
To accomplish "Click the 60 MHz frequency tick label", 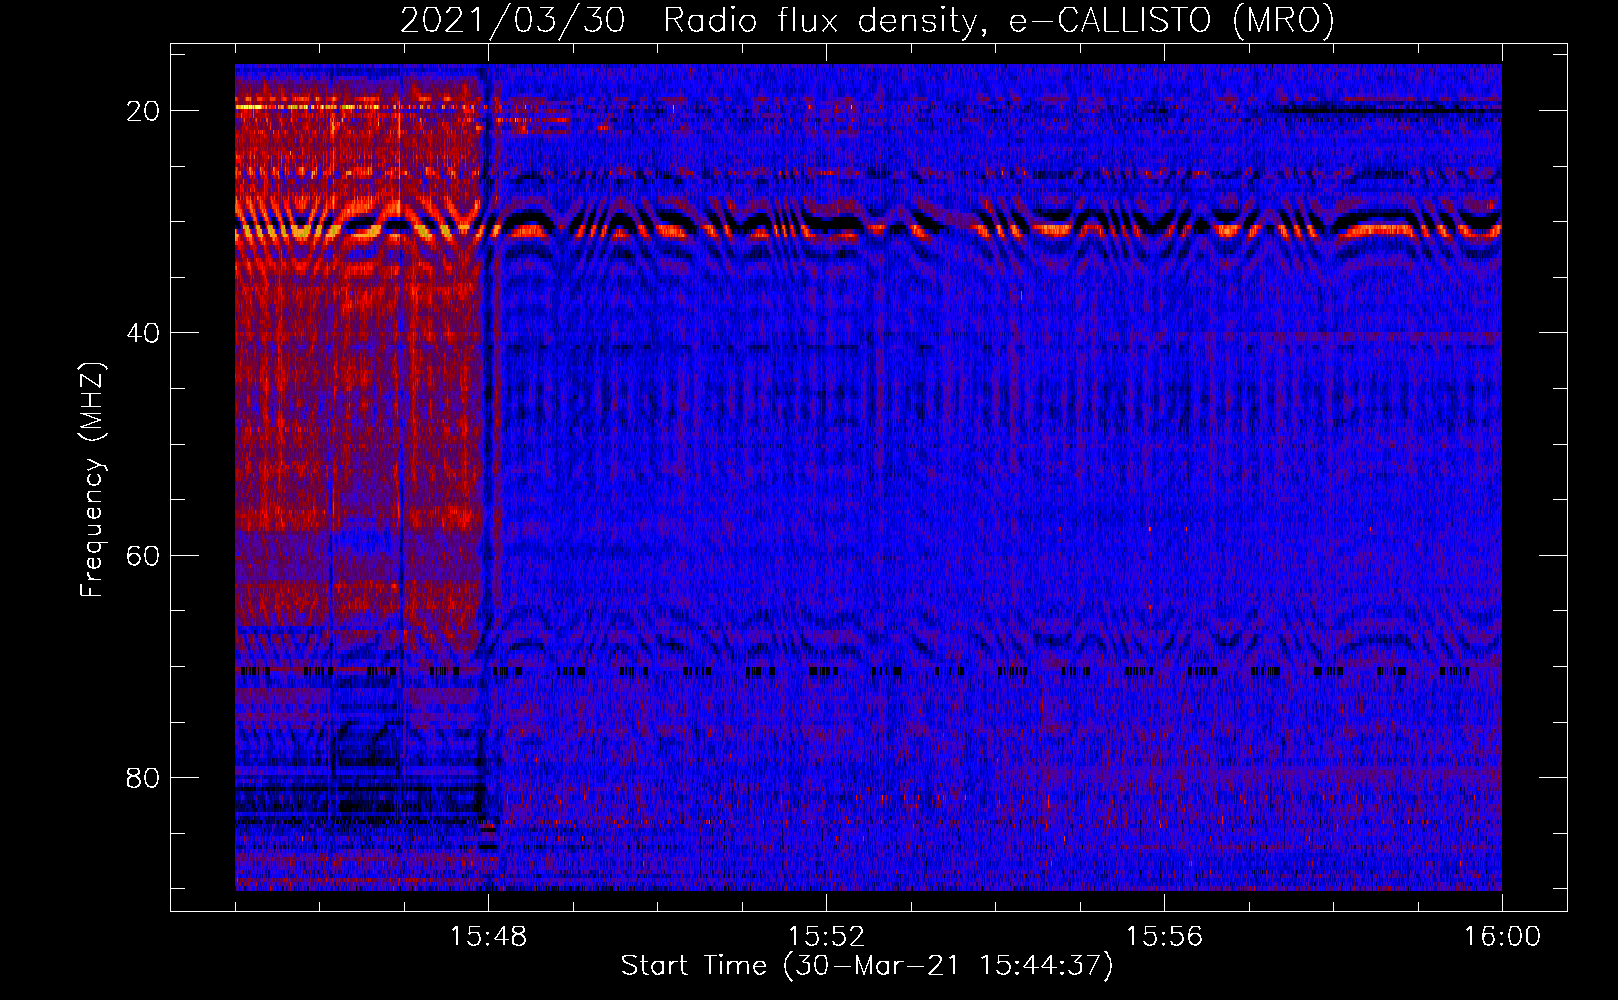I will coord(143,555).
